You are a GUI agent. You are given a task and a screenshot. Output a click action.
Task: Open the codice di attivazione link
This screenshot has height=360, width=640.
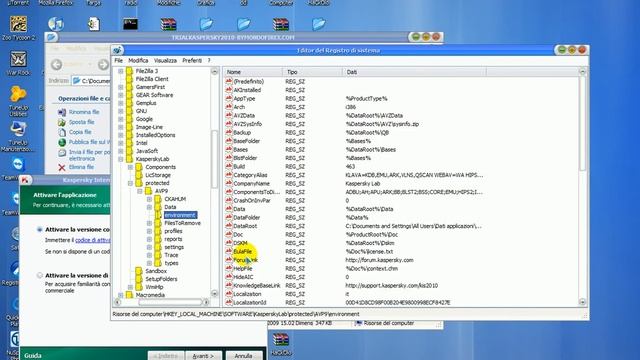pyautogui.click(x=93, y=240)
